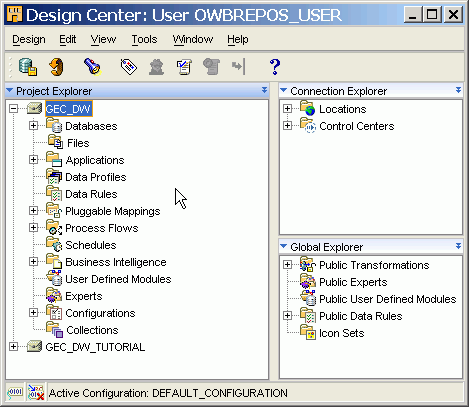
Task: Select the Configurations tree label
Action: [100, 313]
